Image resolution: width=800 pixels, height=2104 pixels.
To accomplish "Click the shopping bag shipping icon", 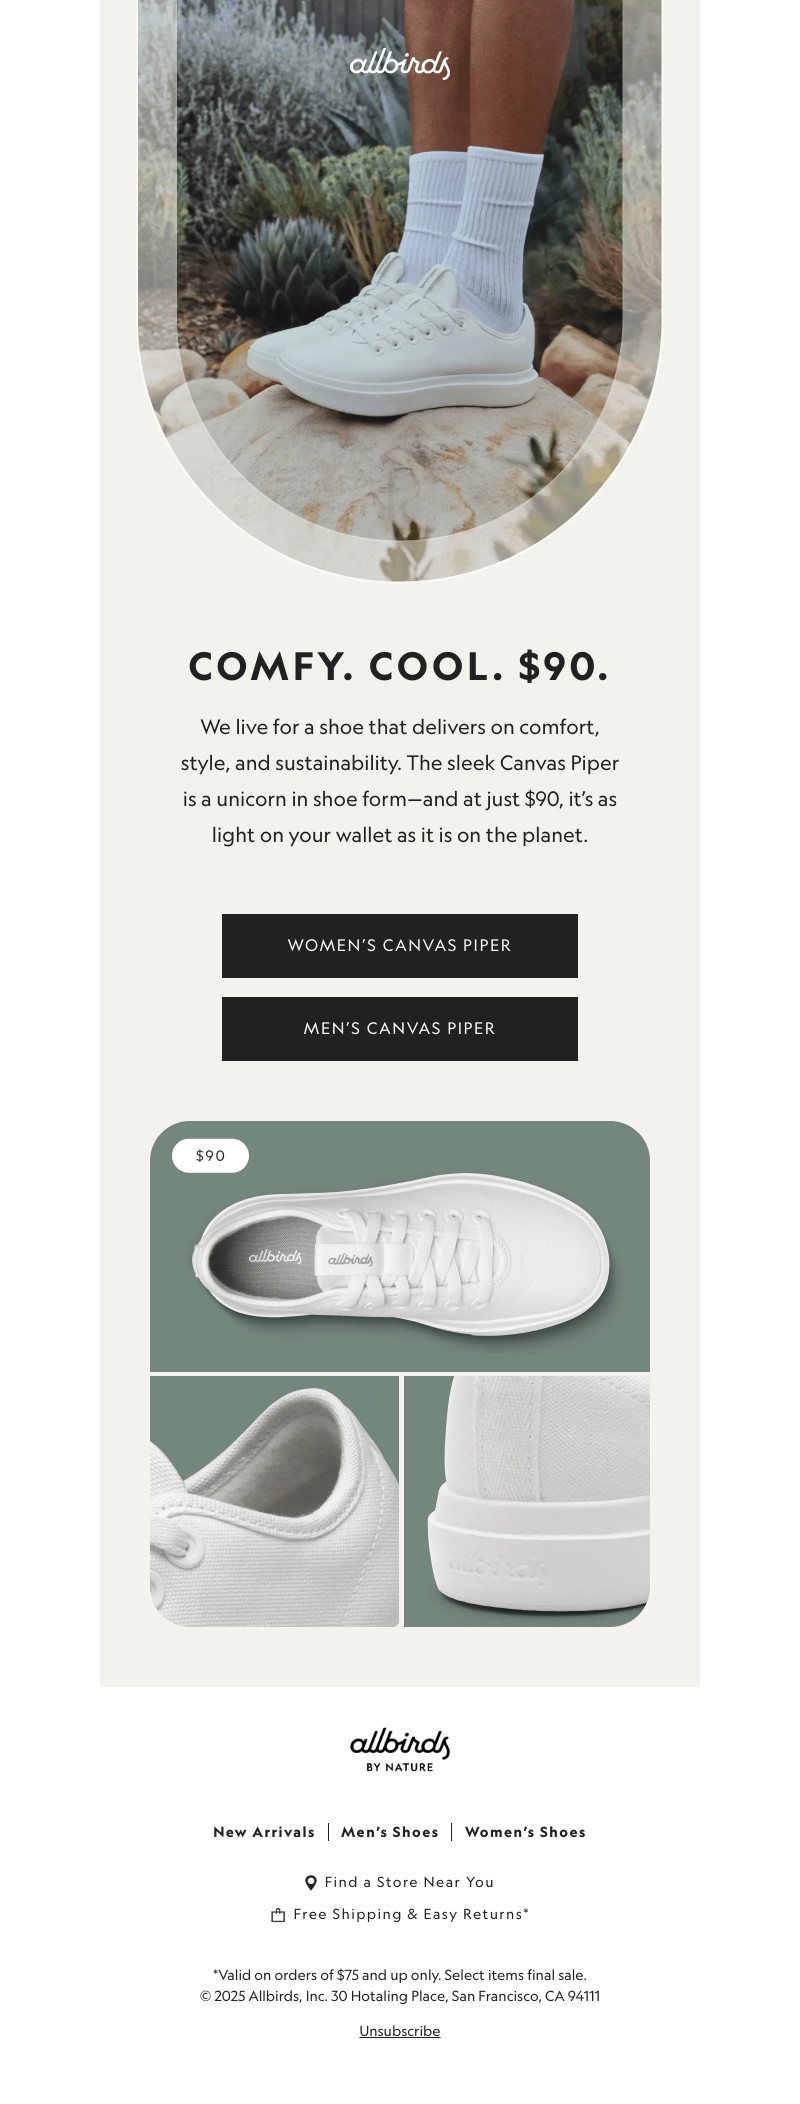I will (x=278, y=1915).
